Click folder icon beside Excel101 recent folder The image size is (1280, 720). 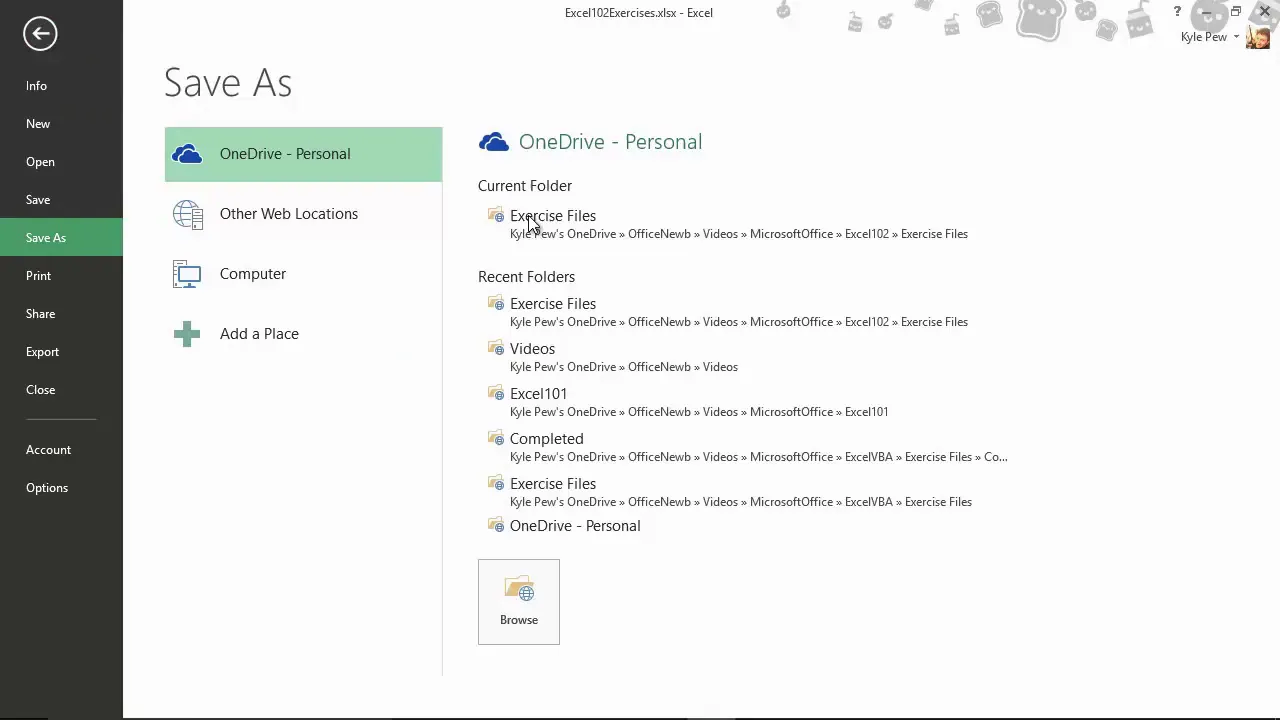click(x=496, y=393)
